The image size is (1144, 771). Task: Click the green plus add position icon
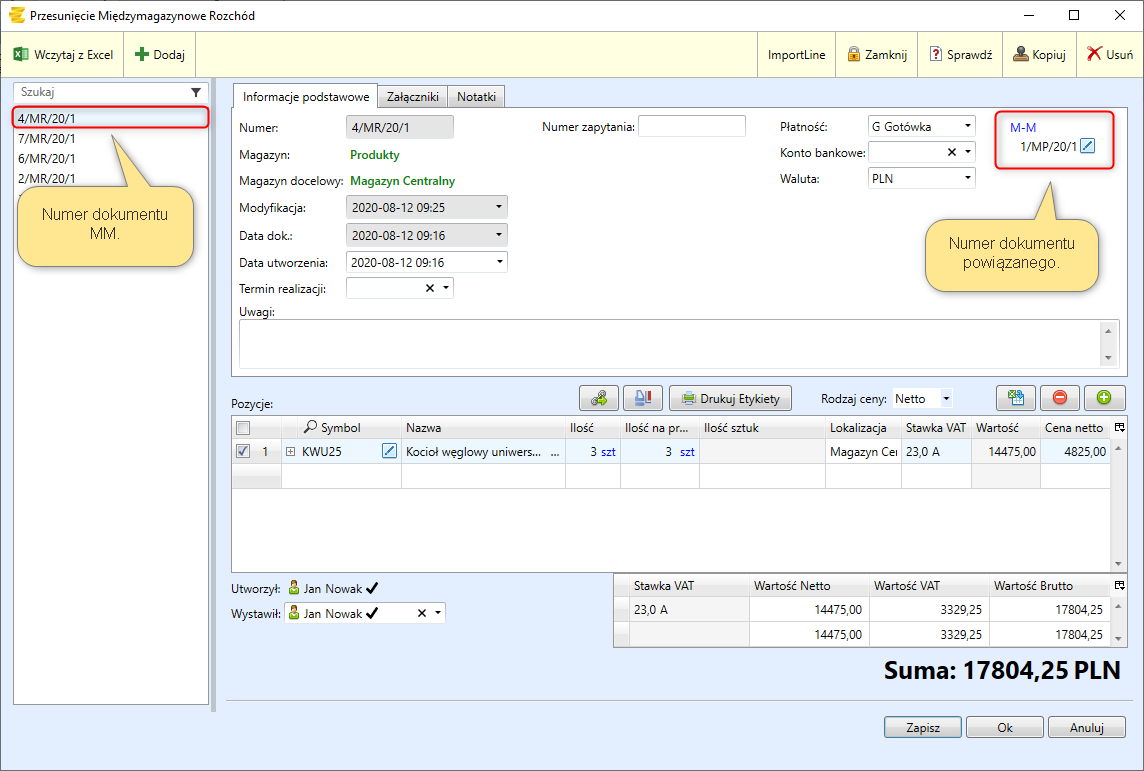point(1104,398)
